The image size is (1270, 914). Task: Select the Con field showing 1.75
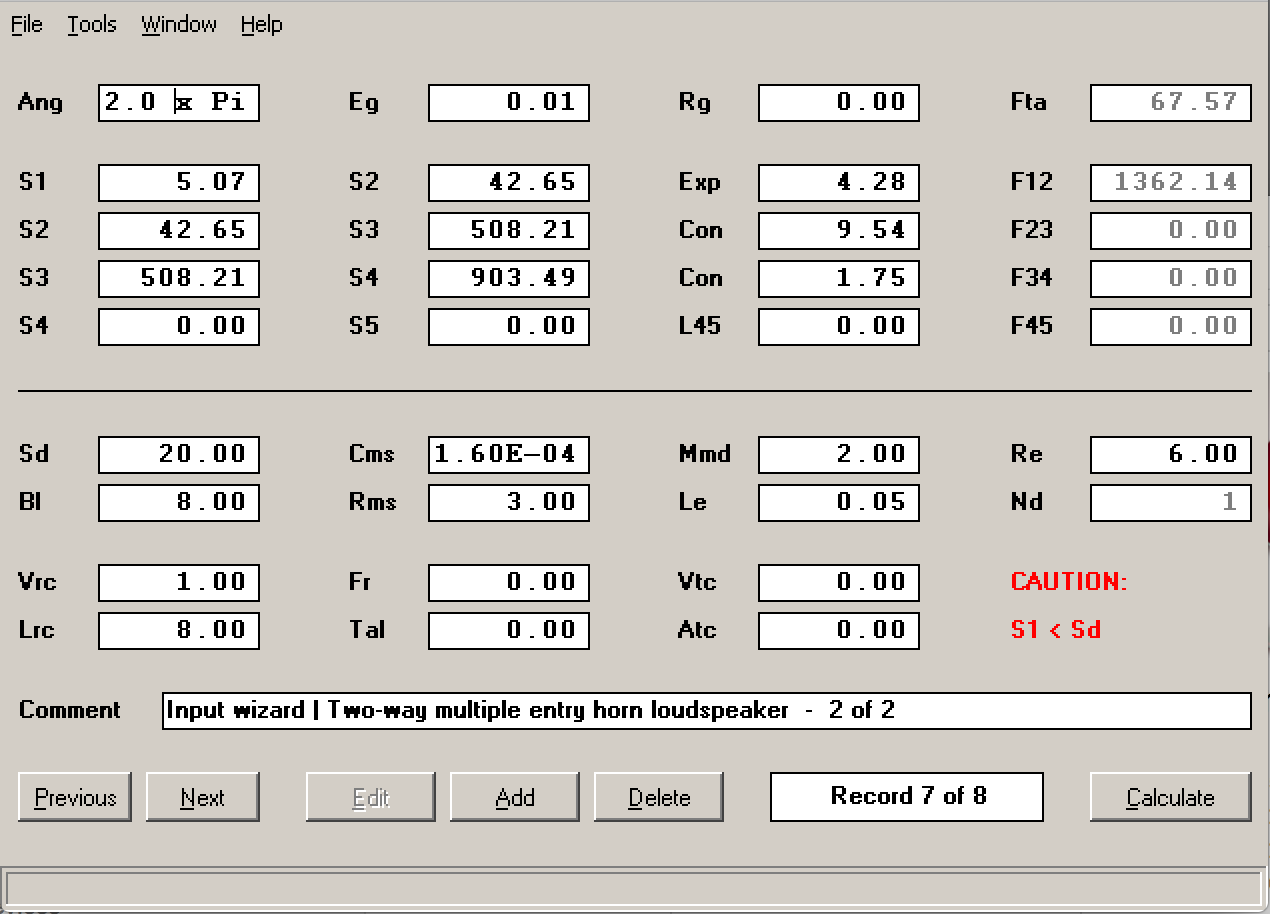pyautogui.click(x=839, y=278)
